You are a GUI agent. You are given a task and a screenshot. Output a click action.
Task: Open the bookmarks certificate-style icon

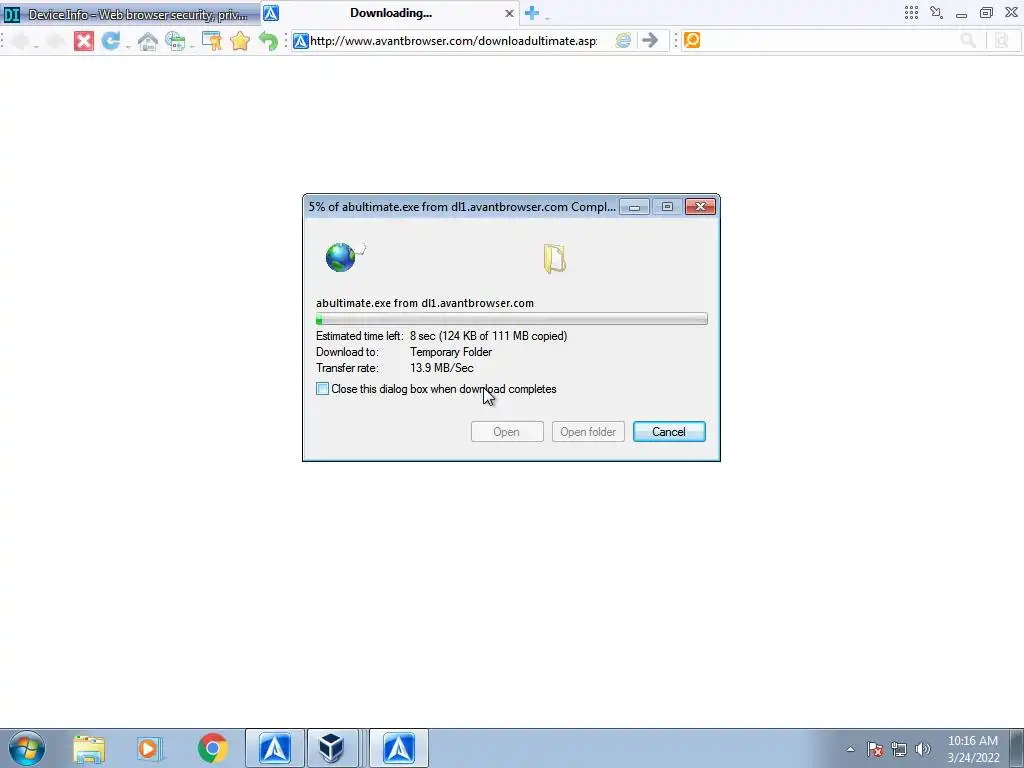coord(212,41)
